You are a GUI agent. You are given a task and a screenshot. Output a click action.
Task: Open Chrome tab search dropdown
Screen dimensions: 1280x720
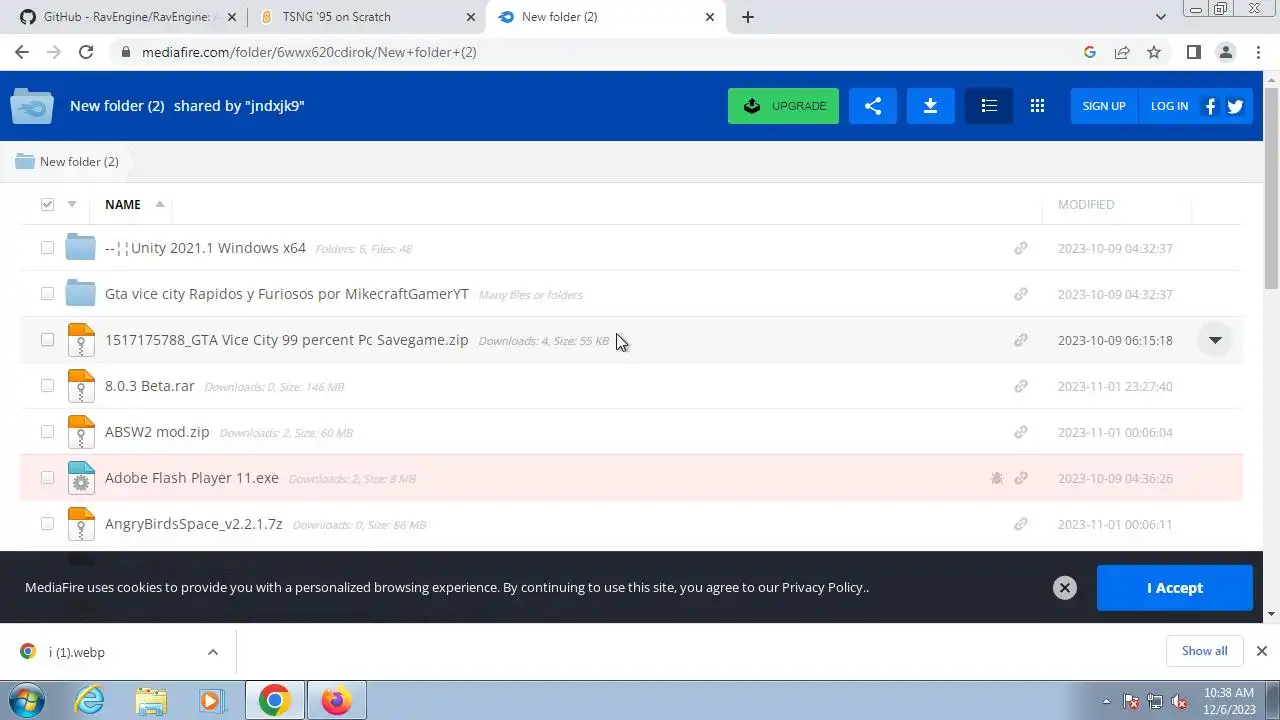tap(1160, 17)
